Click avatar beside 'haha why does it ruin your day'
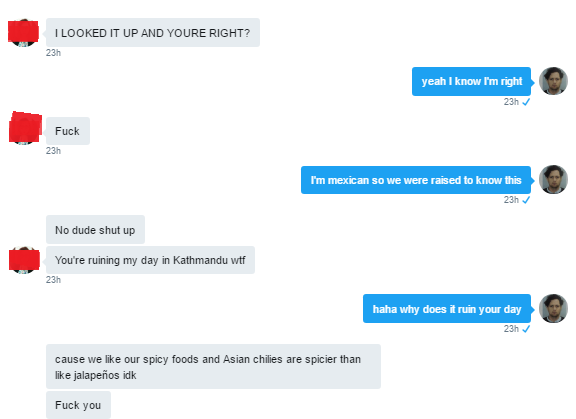This screenshot has width=576, height=419. [x=553, y=308]
